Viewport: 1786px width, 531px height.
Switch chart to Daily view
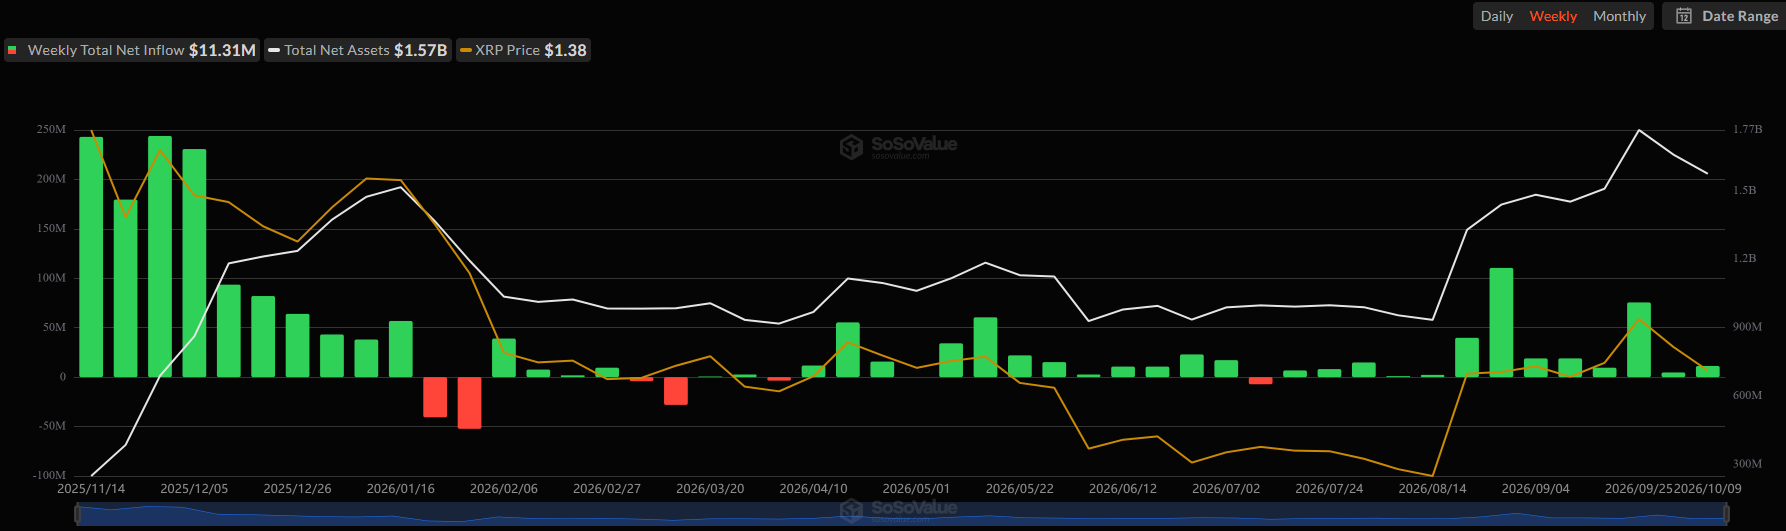click(1496, 16)
